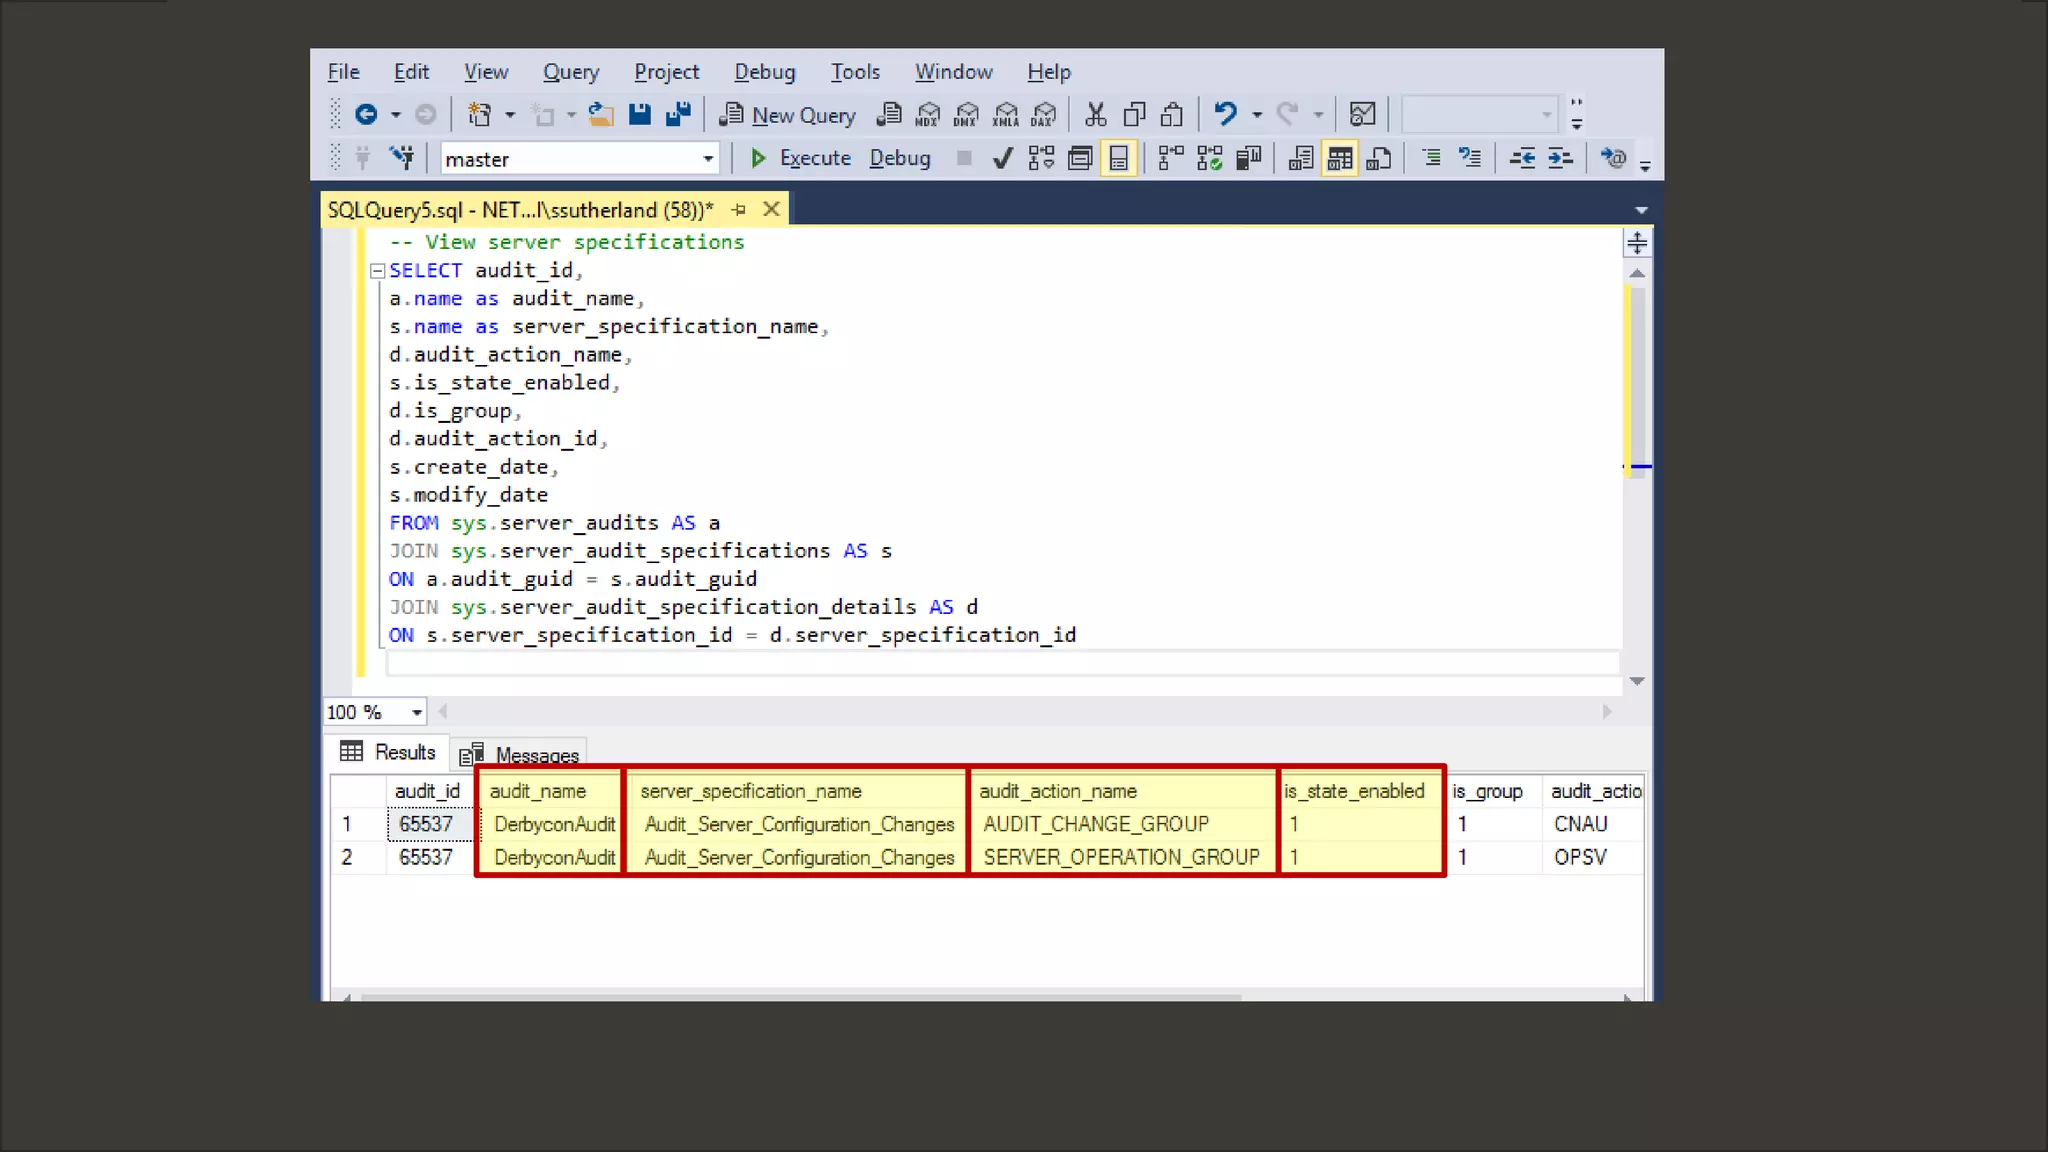Click the Save All icon

(678, 114)
